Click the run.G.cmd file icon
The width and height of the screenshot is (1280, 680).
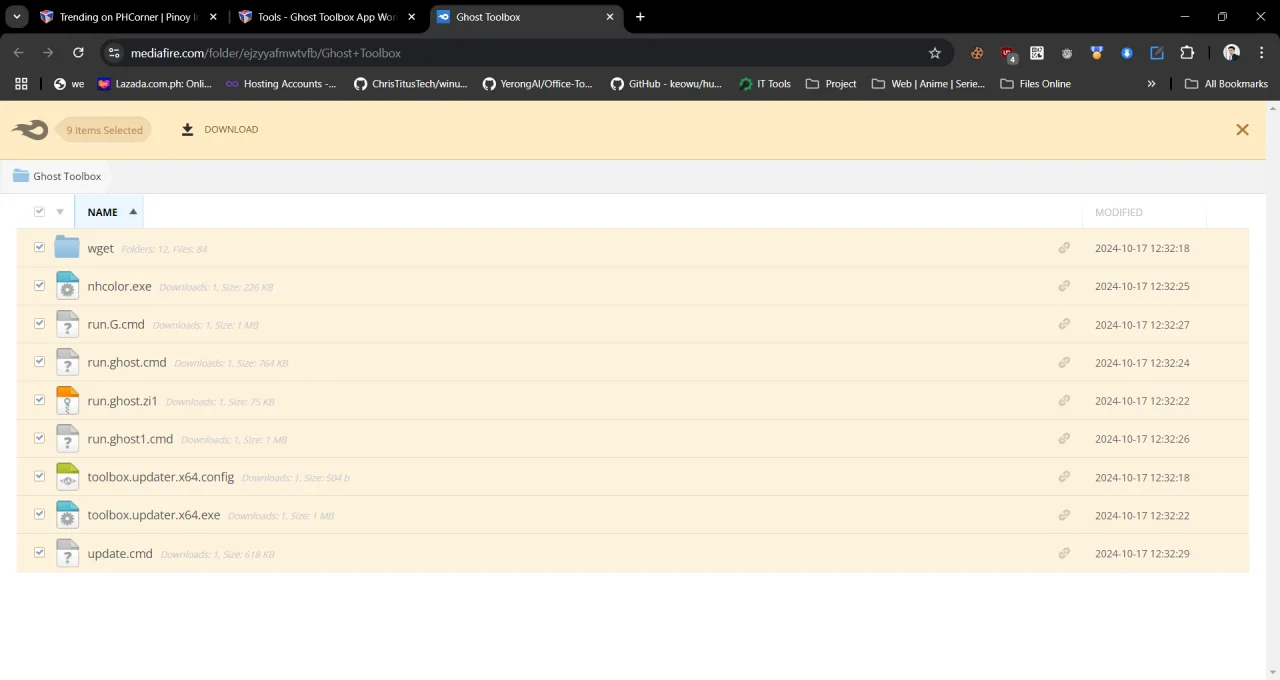point(67,324)
